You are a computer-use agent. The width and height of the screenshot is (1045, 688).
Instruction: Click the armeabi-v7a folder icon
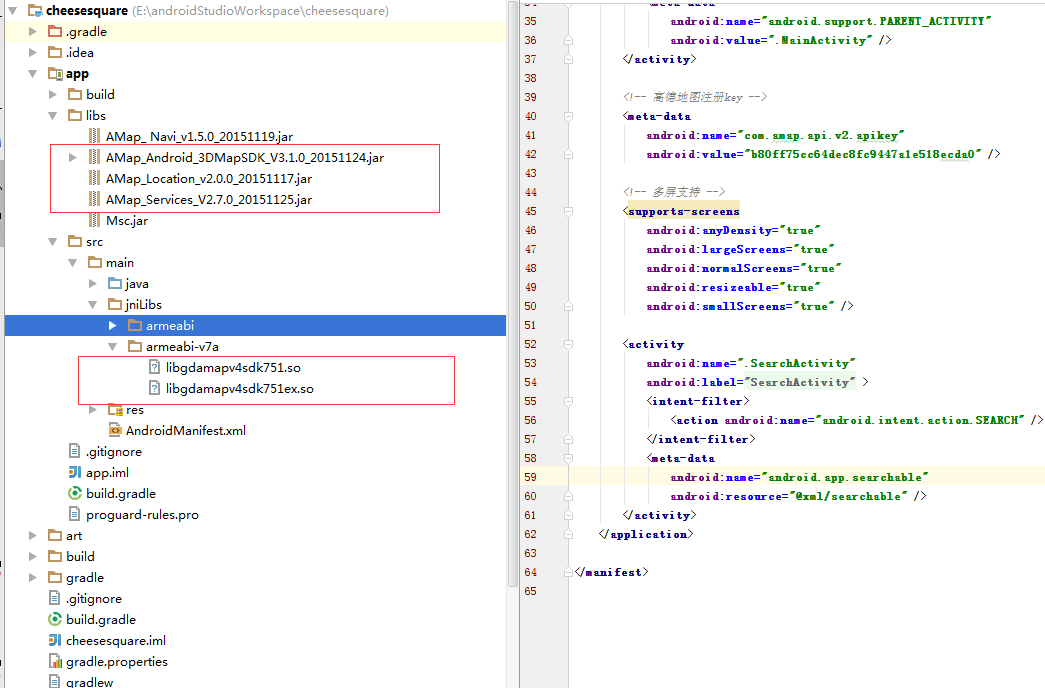click(x=135, y=347)
